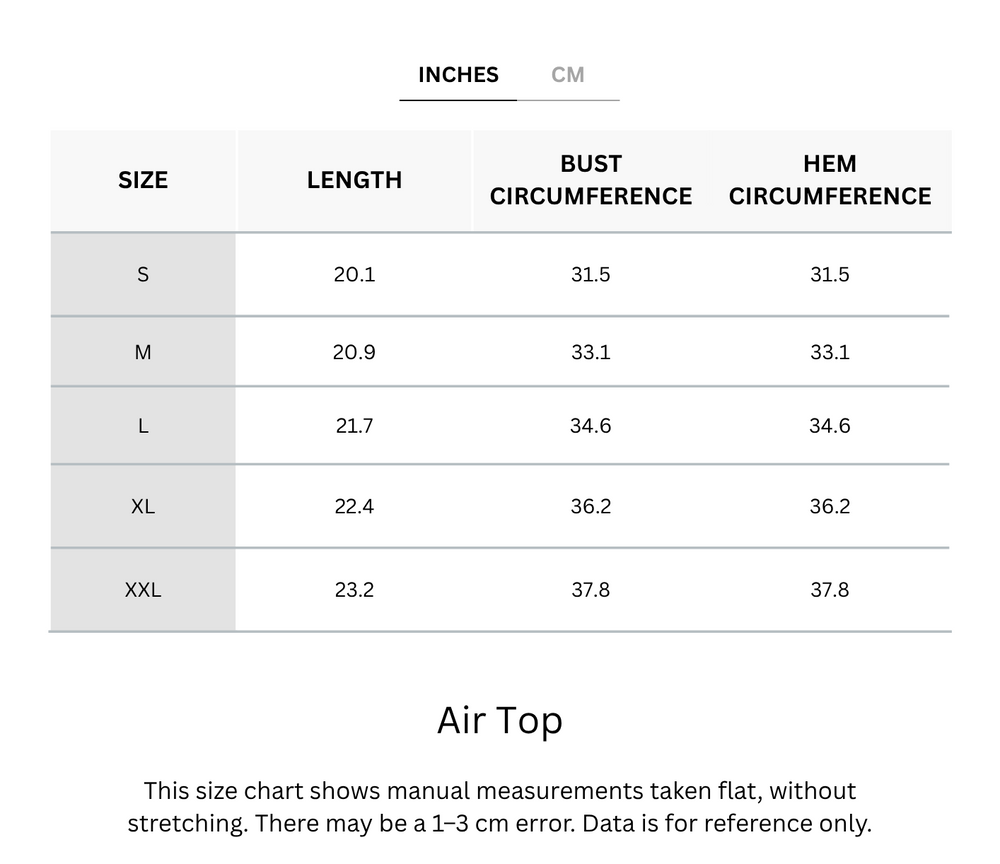Click the SIZE column header
The width and height of the screenshot is (1000, 864).
pos(143,180)
